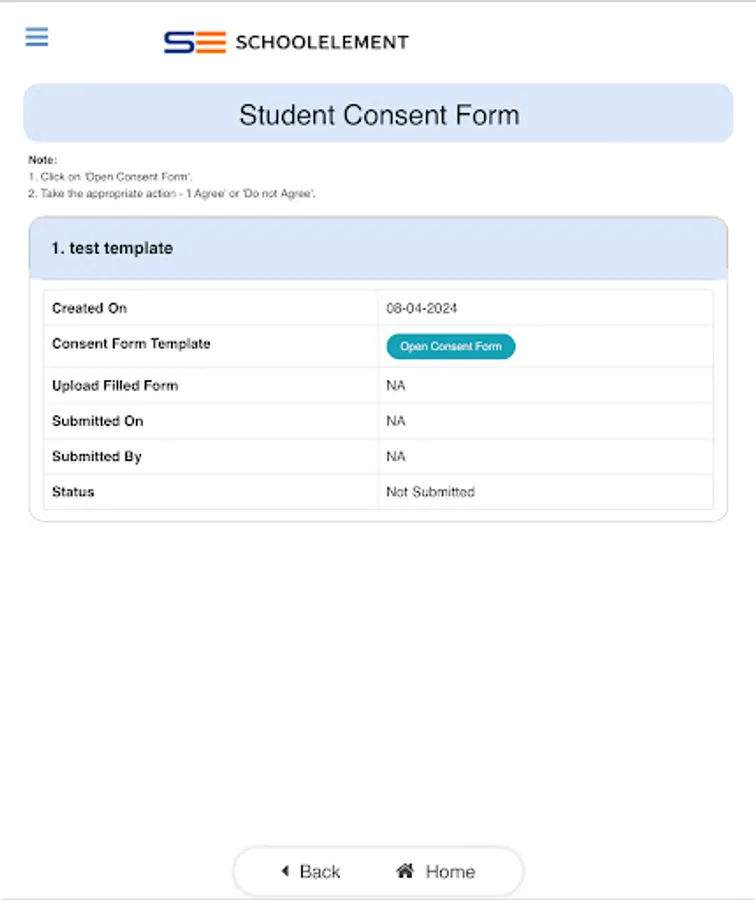Screen dimensions: 756x900
Task: Click the NA value for Submitted By
Action: [396, 457]
